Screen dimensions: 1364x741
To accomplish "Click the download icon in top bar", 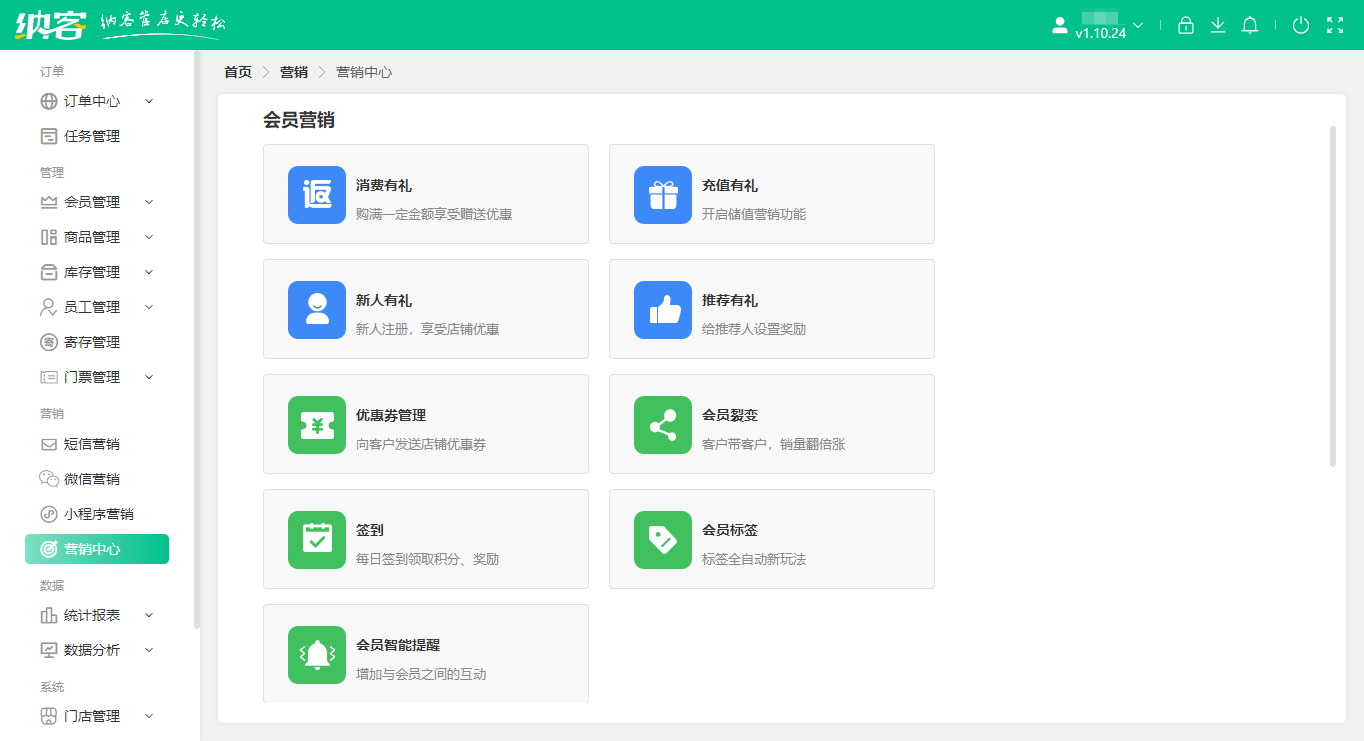I will click(x=1218, y=26).
